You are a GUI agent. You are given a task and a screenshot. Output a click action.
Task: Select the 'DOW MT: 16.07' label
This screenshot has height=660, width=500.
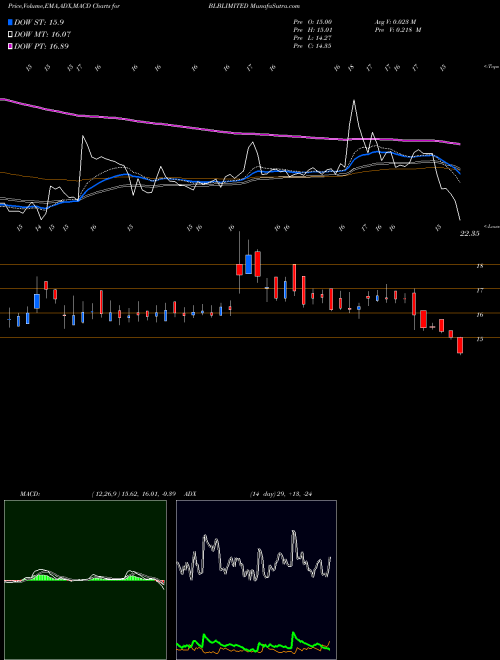pyautogui.click(x=43, y=35)
